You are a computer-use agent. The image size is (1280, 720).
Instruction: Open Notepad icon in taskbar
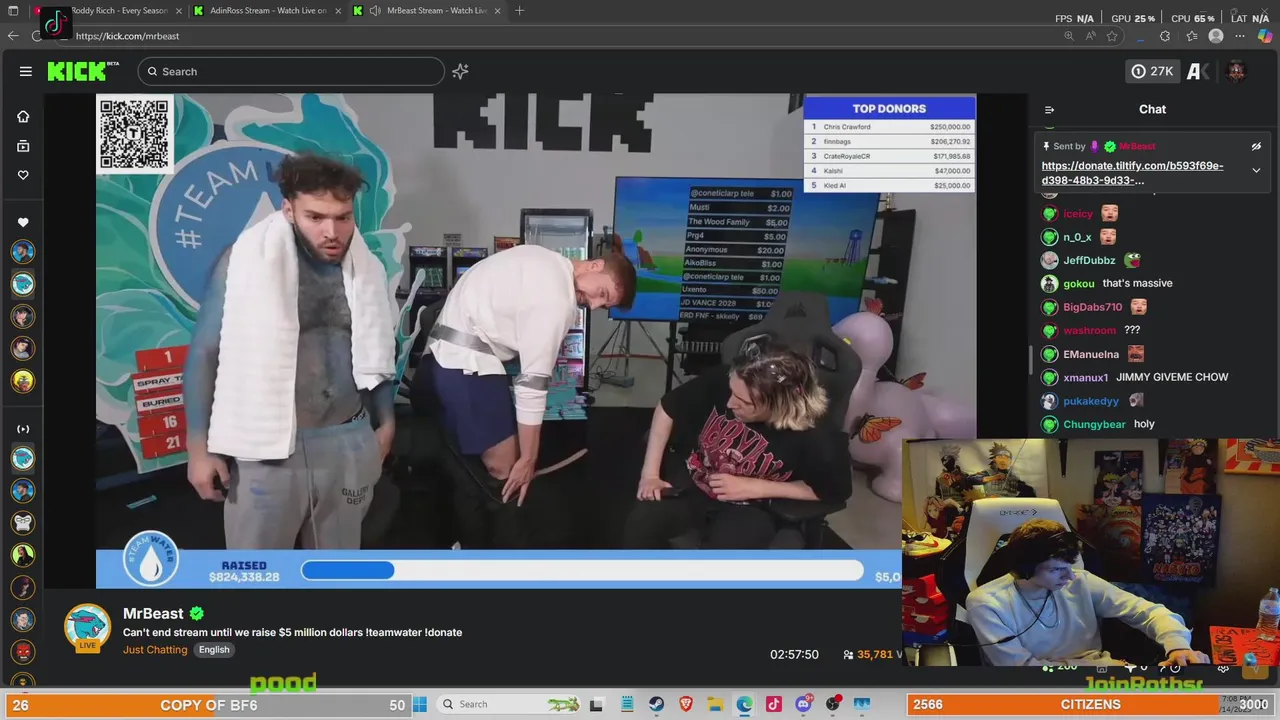coord(626,704)
